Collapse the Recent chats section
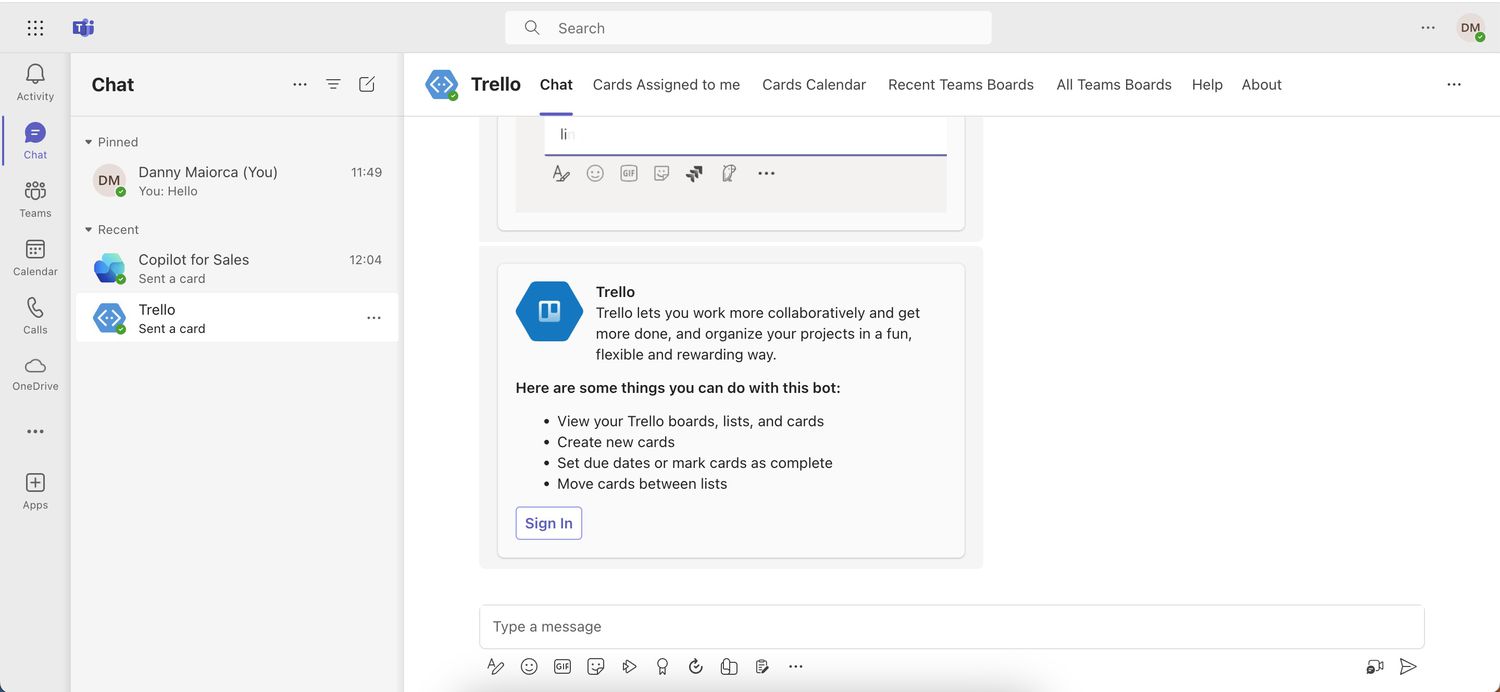Viewport: 1500px width, 692px height. tap(89, 230)
